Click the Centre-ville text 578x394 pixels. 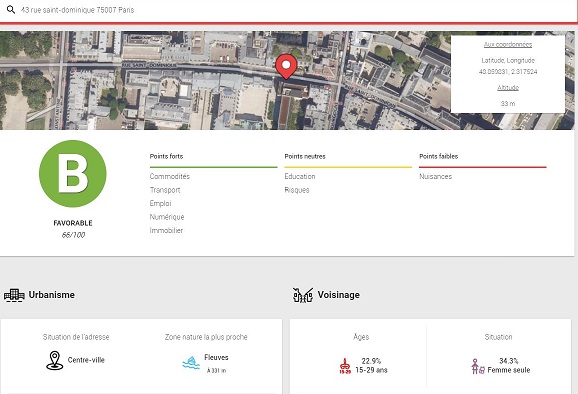pos(86,360)
